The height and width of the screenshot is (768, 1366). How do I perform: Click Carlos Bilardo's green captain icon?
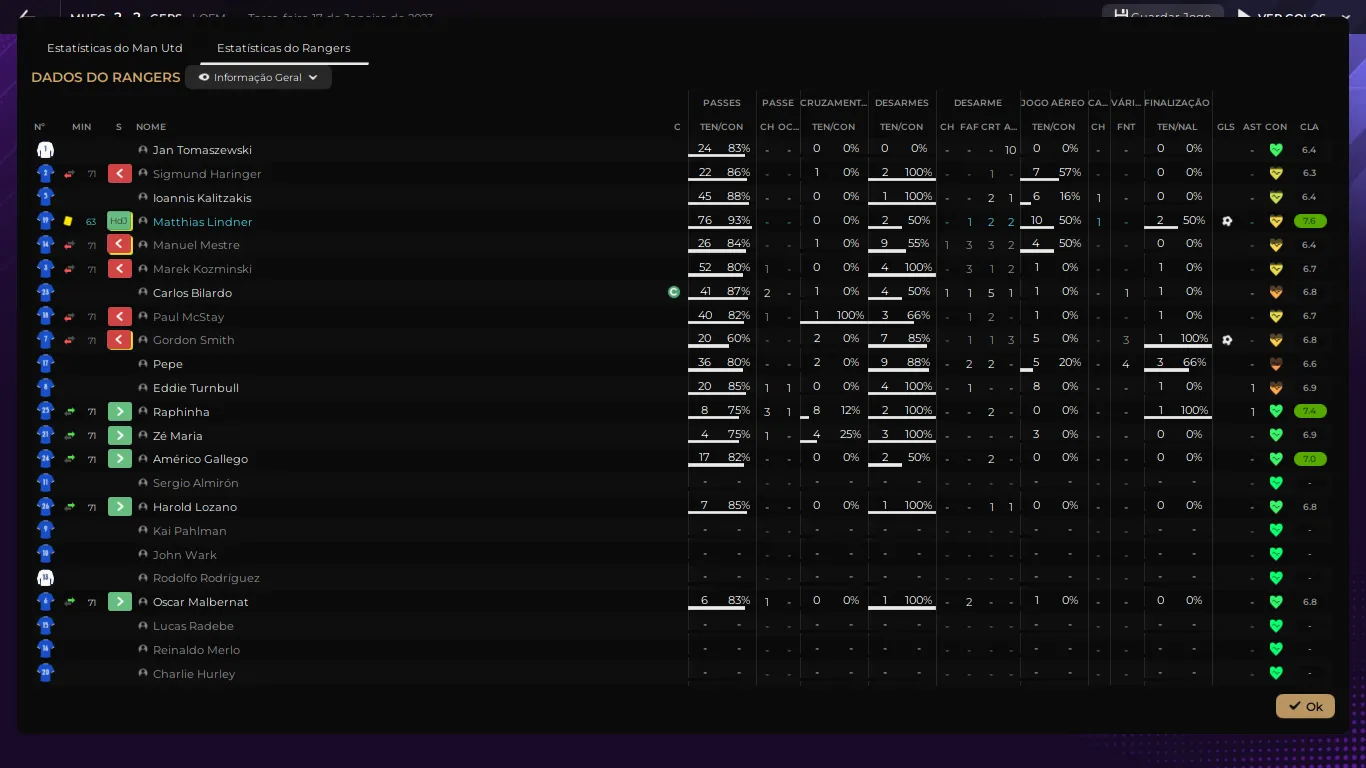[674, 293]
